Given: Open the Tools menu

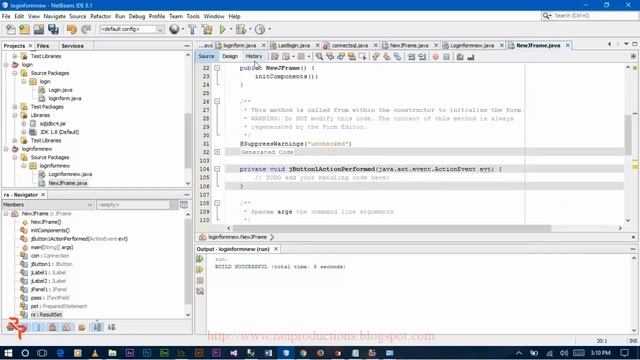Looking at the screenshot, I should pos(193,16).
